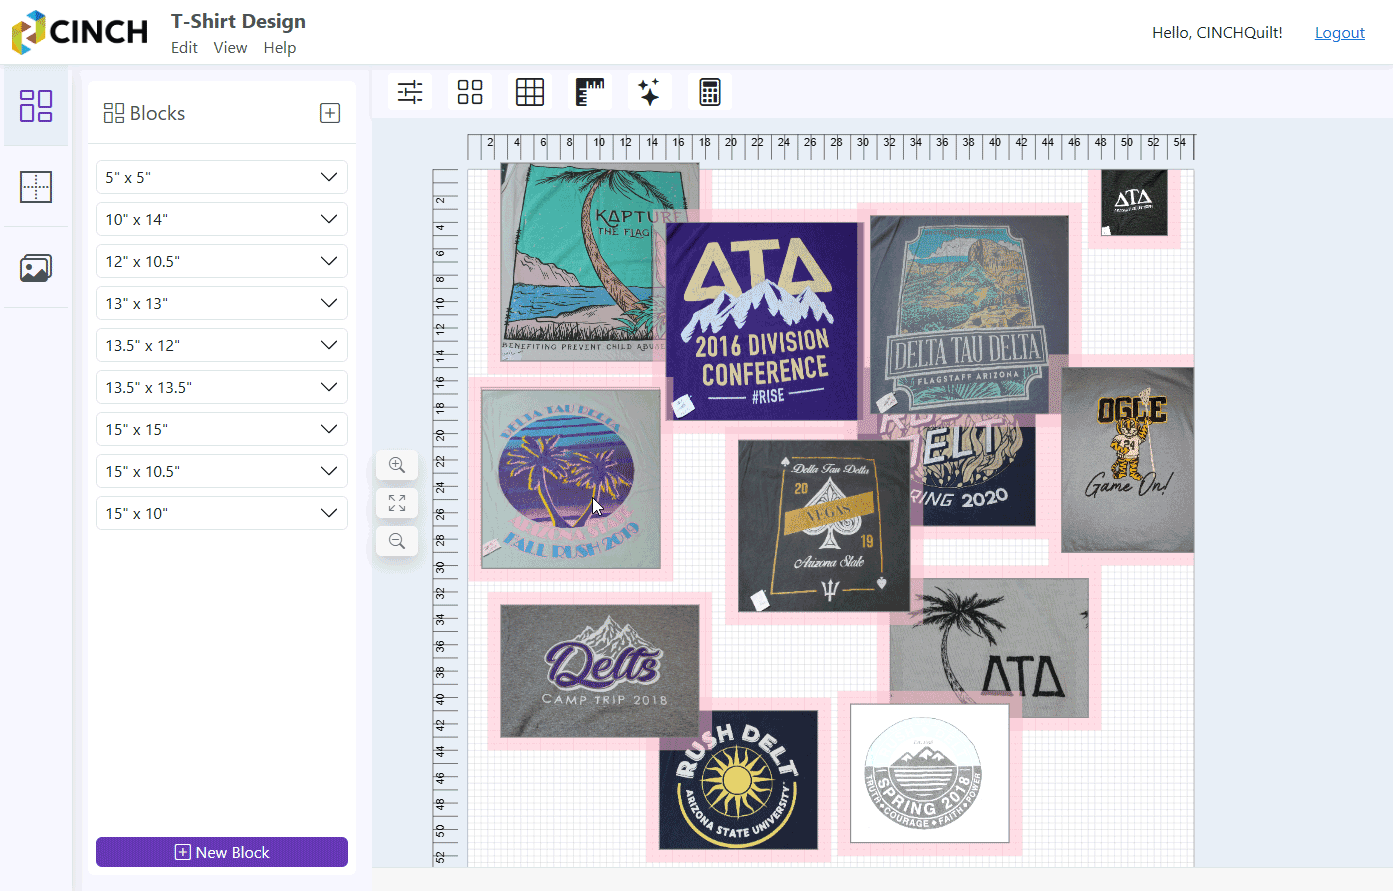The width and height of the screenshot is (1393, 891).
Task: Click the Logout link
Action: tap(1339, 33)
